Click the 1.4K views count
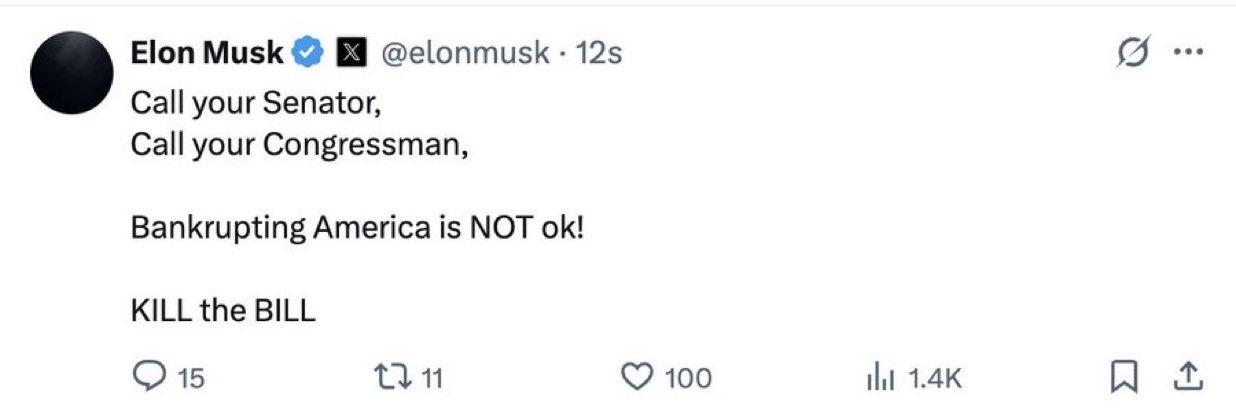 point(934,378)
